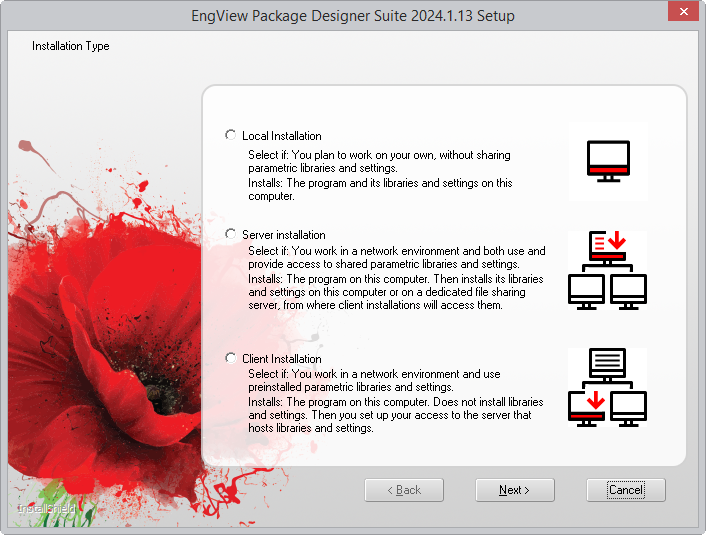The width and height of the screenshot is (706, 535).
Task: Select the Local Installation radio button
Action: [x=231, y=135]
